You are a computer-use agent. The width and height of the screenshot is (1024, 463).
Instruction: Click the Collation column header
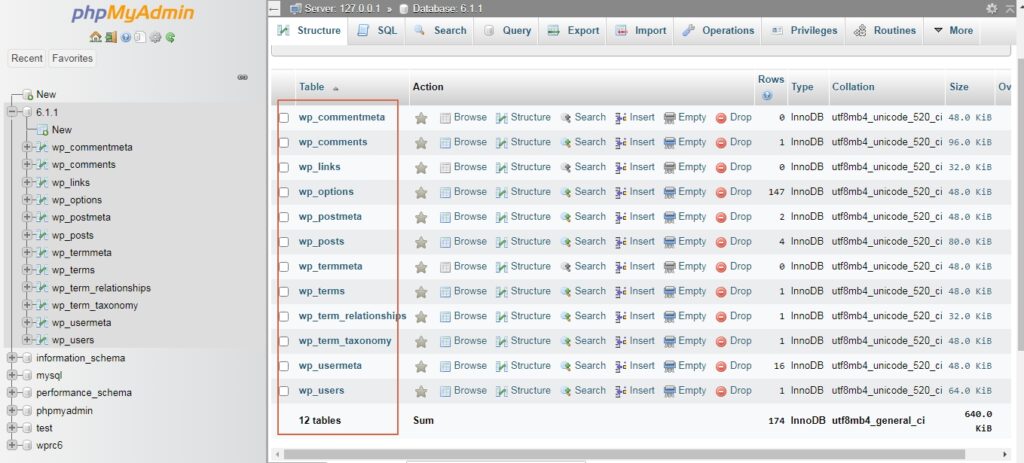[x=853, y=87]
